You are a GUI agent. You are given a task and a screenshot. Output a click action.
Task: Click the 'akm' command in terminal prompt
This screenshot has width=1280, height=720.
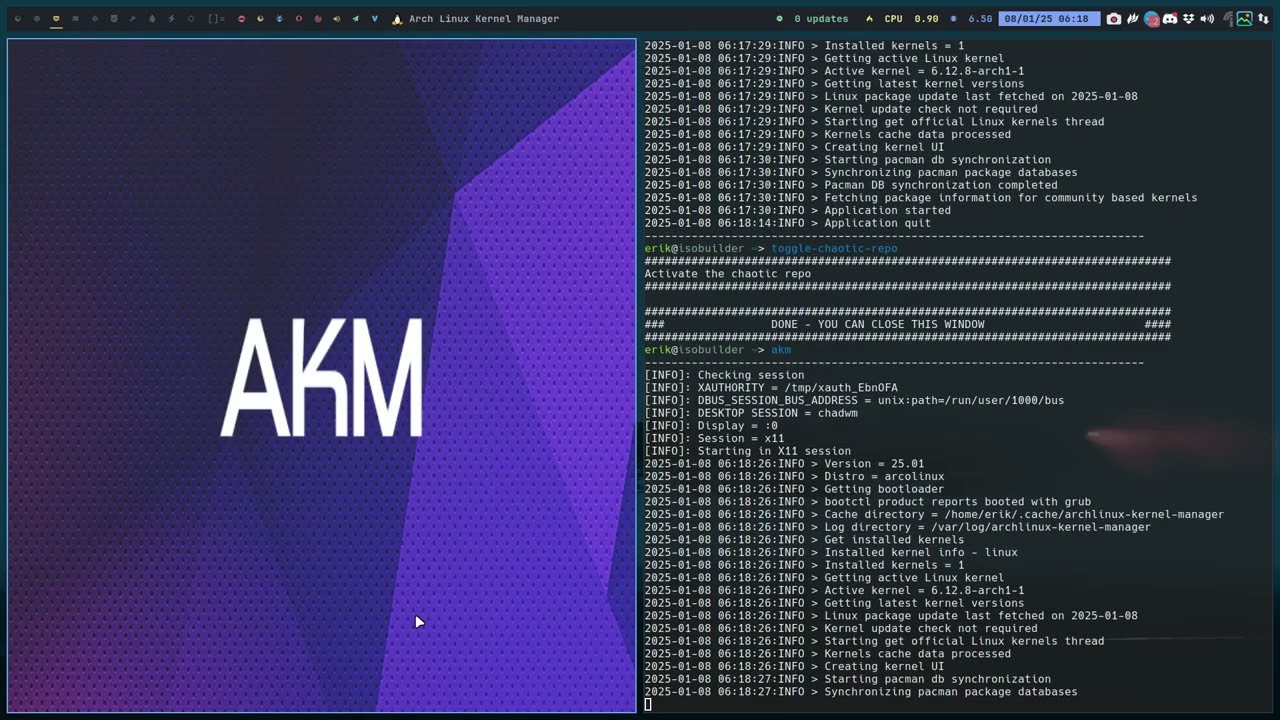click(781, 350)
